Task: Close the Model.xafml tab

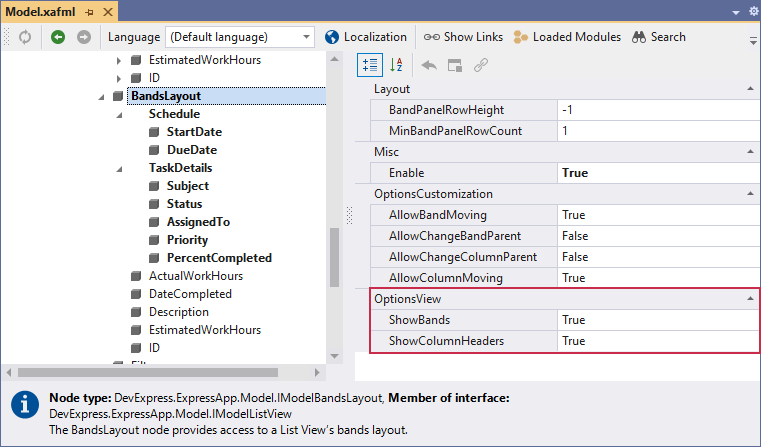Action: pyautogui.click(x=108, y=12)
